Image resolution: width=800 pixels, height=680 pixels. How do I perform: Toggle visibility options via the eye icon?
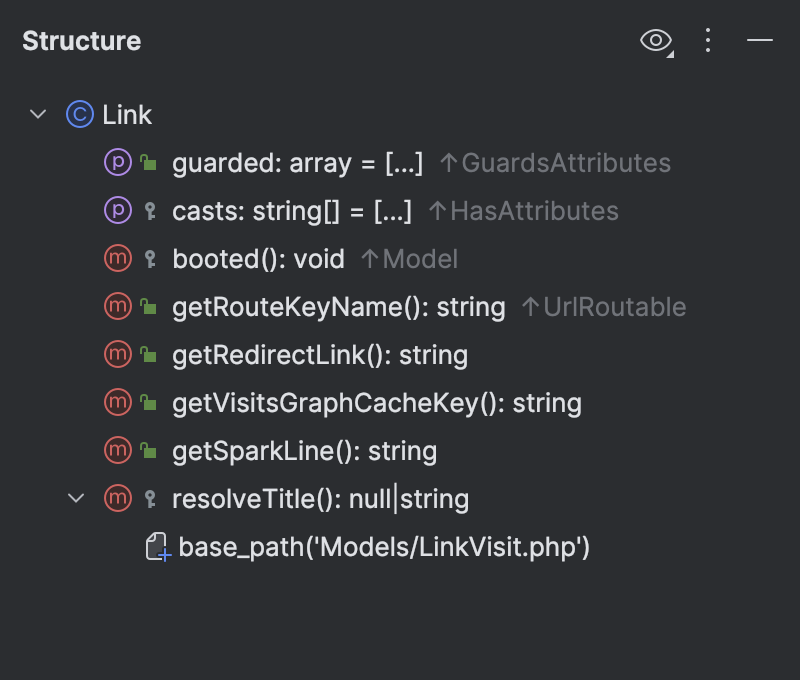pyautogui.click(x=657, y=41)
